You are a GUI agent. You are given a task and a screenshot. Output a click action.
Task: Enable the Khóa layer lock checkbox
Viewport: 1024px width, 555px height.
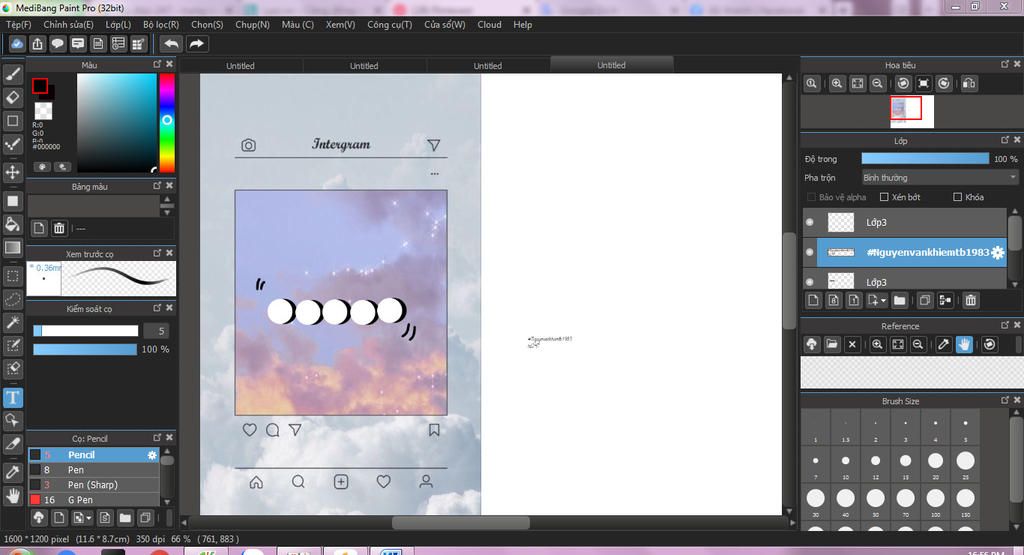pos(957,197)
